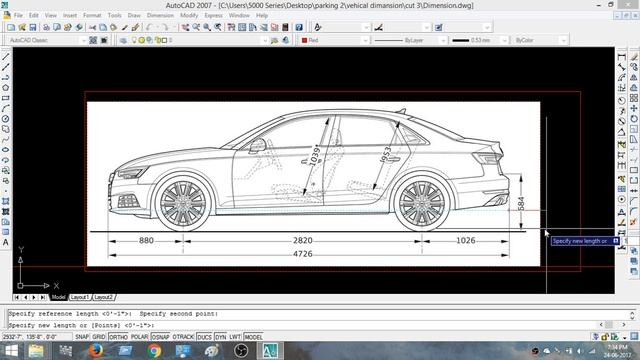Select the Multiline Text A tool

[x=6, y=242]
